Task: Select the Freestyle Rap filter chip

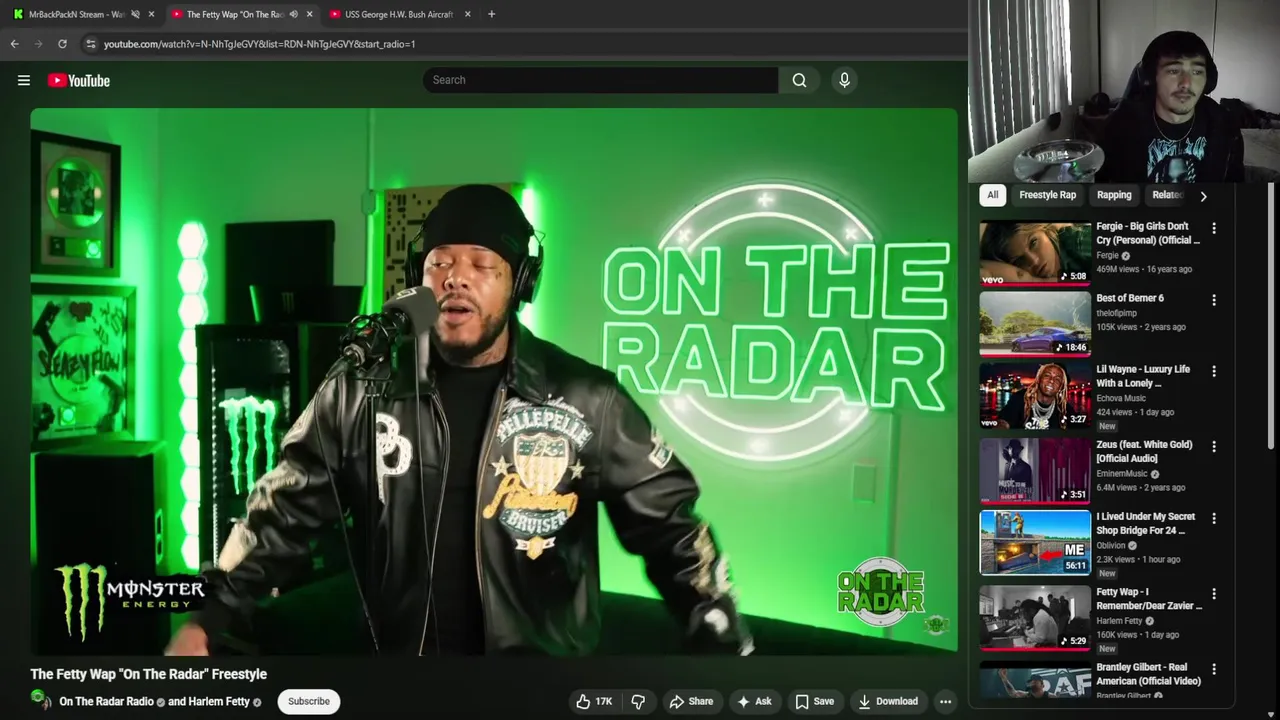Action: (x=1047, y=195)
